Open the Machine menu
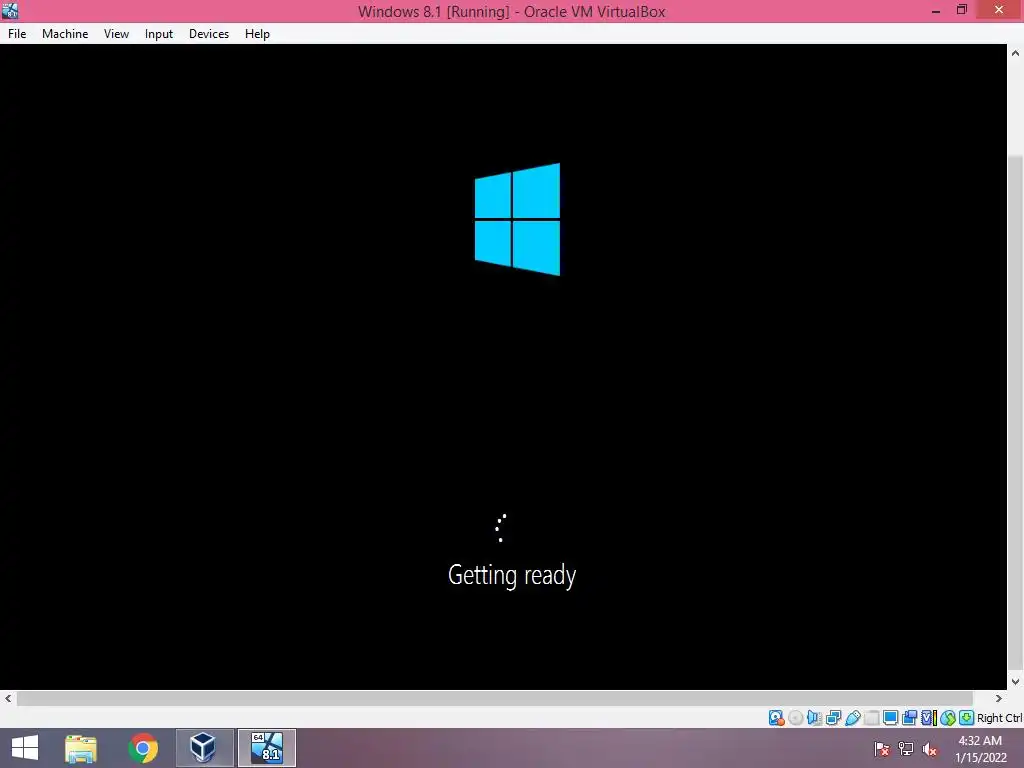The width and height of the screenshot is (1024, 768). click(65, 34)
